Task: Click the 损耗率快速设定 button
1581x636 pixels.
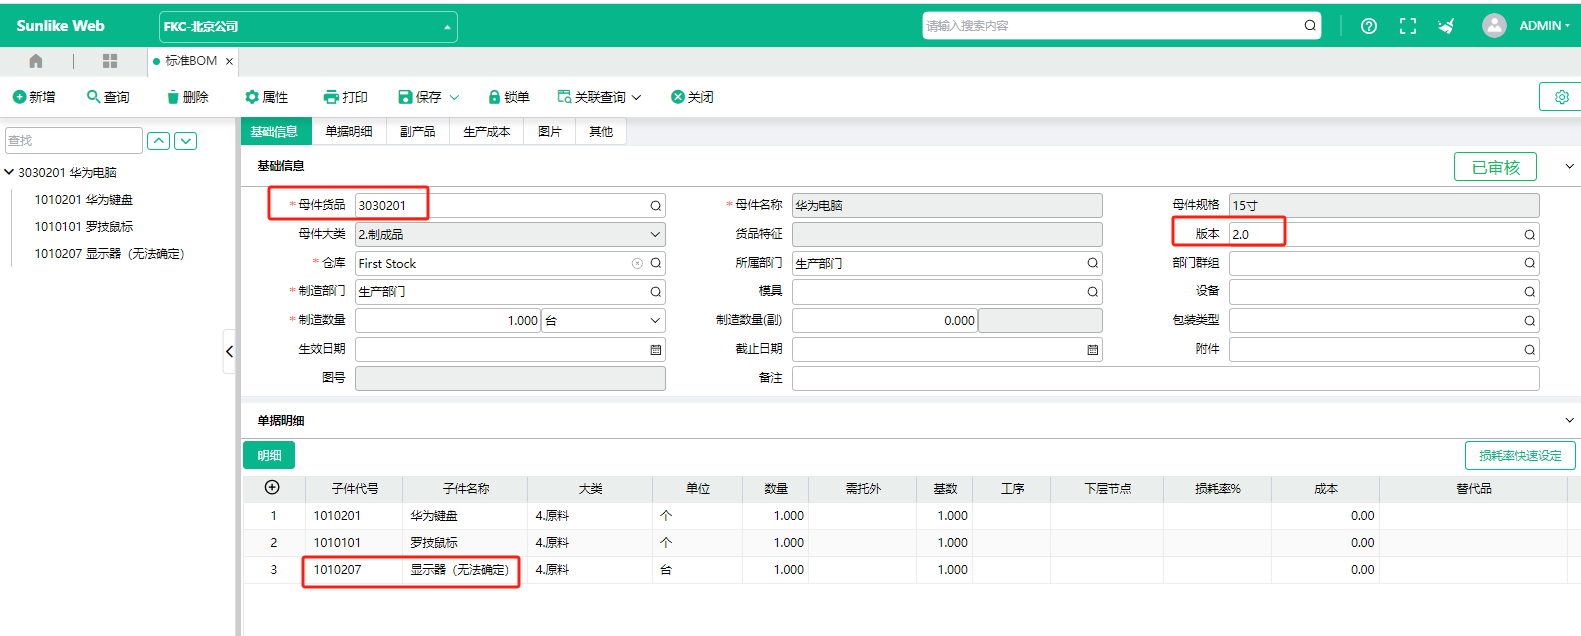Action: pos(1520,455)
